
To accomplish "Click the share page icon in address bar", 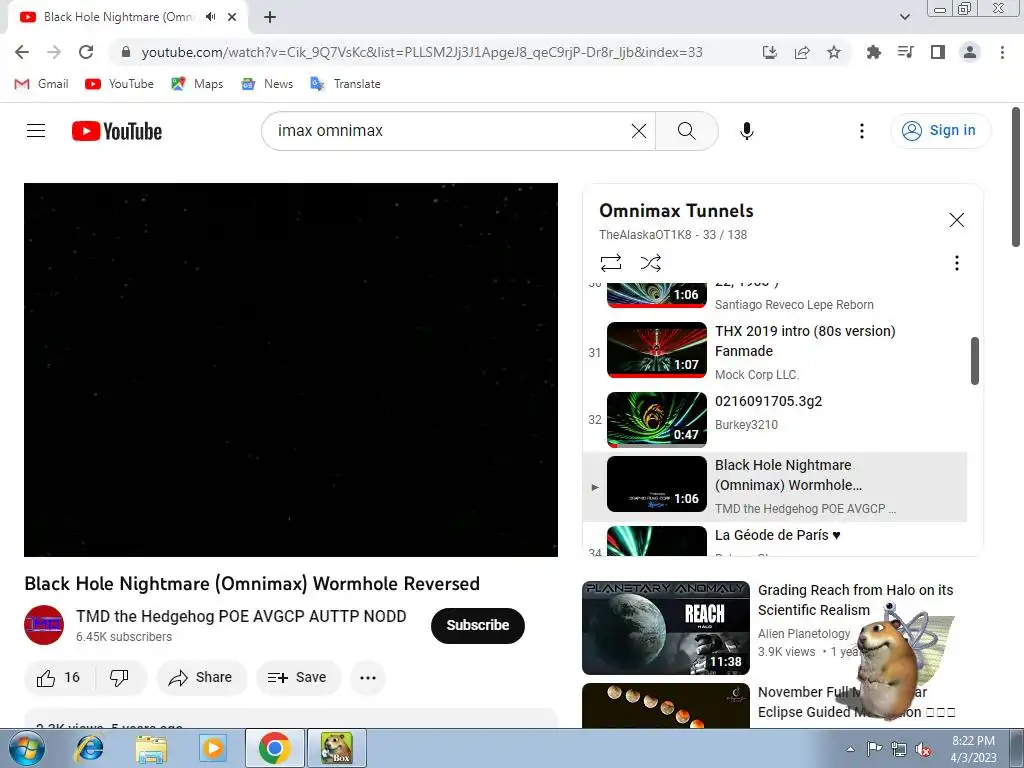I will [802, 52].
